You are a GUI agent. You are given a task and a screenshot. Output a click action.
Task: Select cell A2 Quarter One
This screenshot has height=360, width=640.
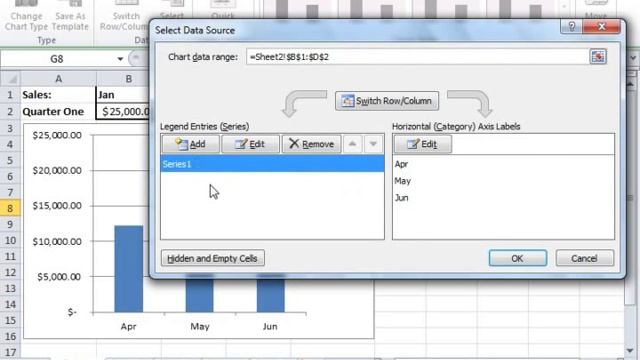(58, 111)
